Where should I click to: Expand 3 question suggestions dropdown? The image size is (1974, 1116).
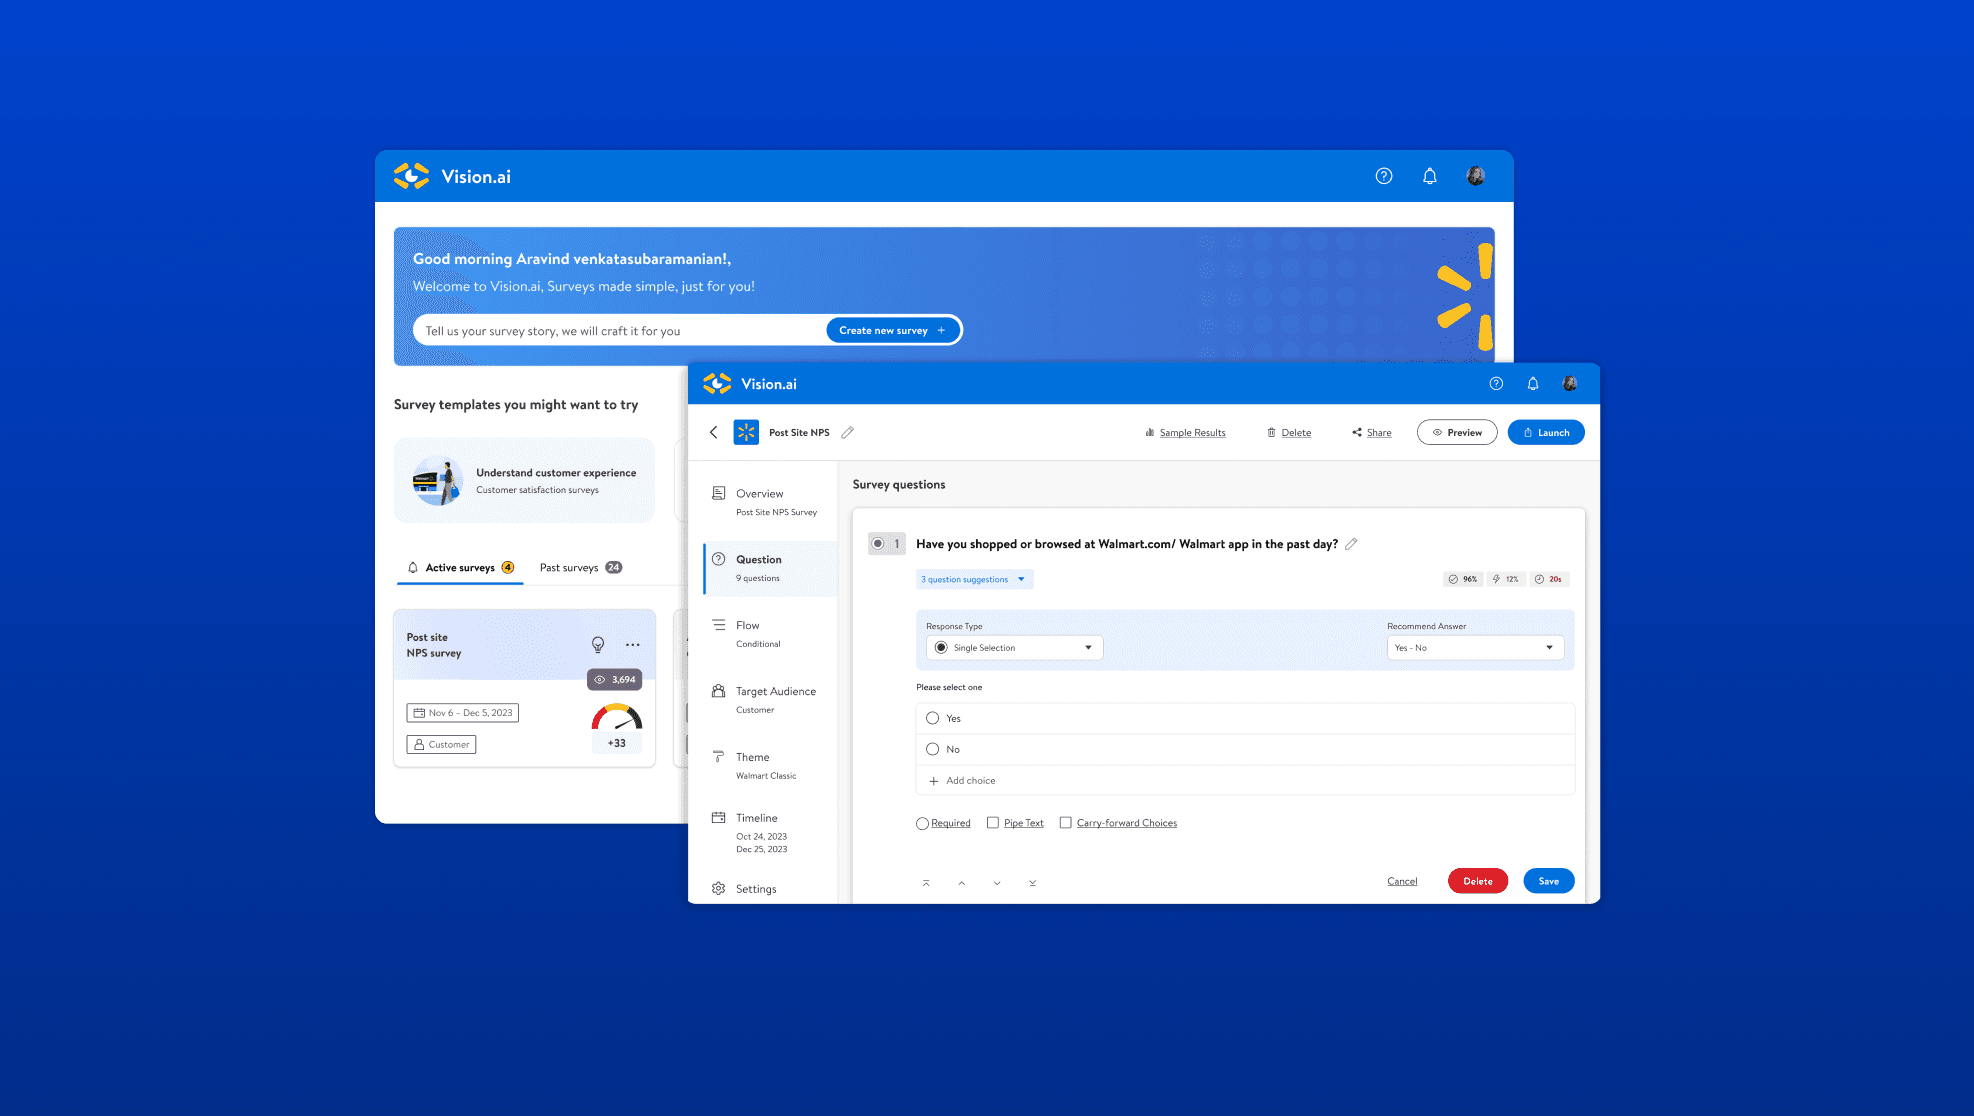click(x=974, y=580)
